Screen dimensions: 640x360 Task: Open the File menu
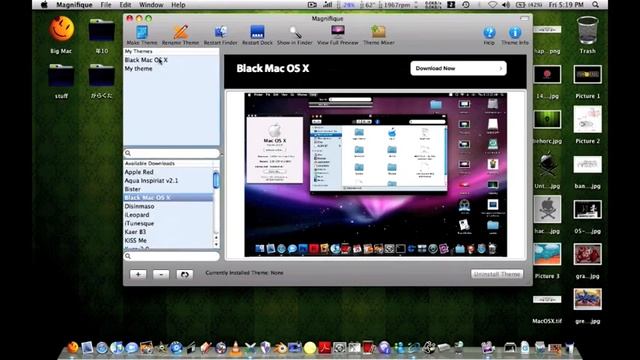click(106, 5)
